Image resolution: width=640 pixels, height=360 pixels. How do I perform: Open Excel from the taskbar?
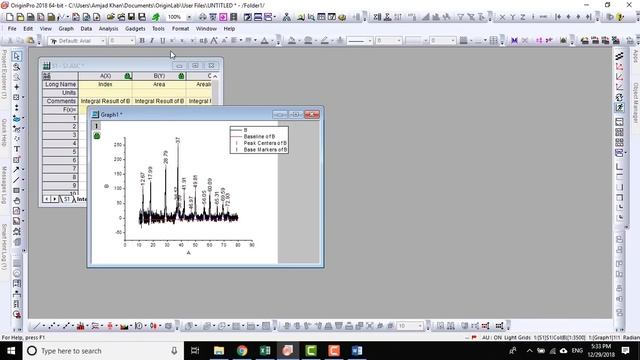[265, 351]
